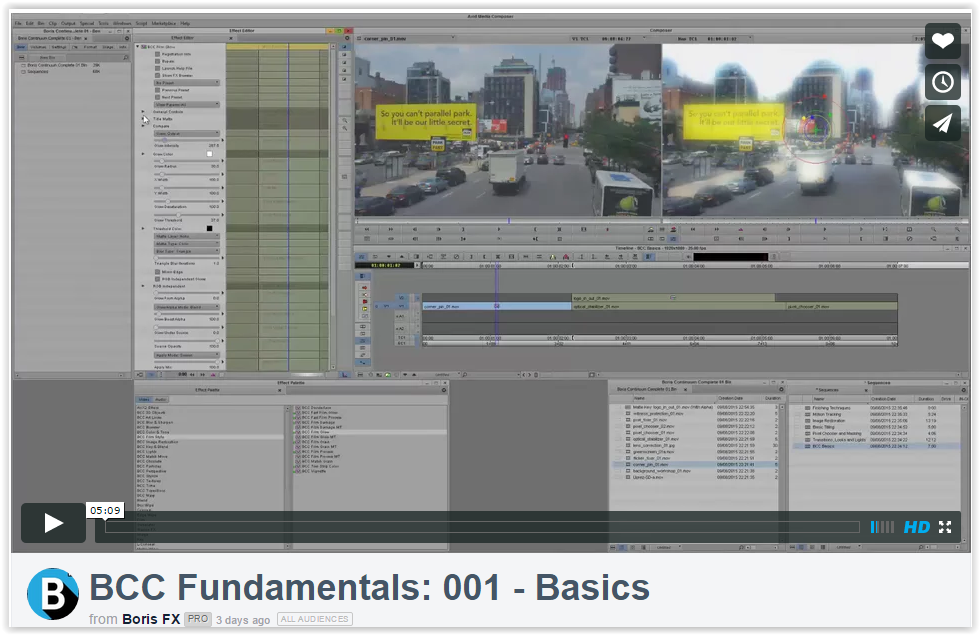Click the BCC Fundamentals video title

(x=368, y=589)
